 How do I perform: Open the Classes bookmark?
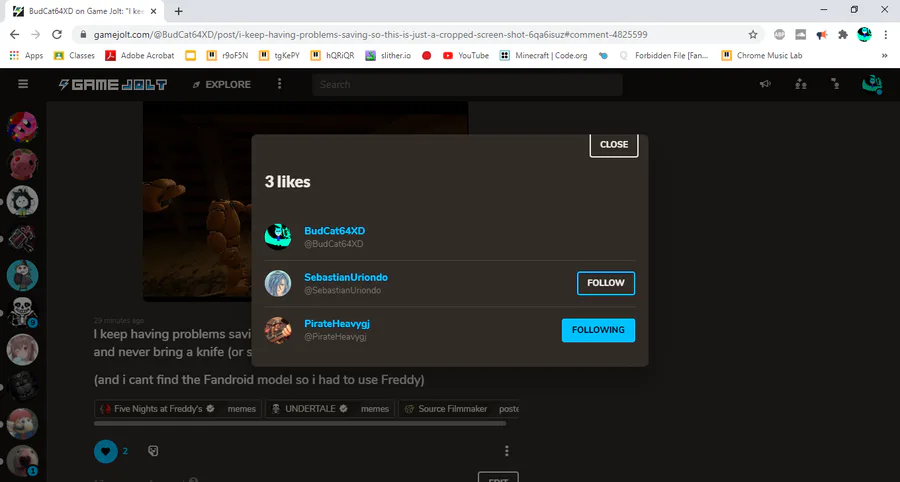tap(74, 56)
